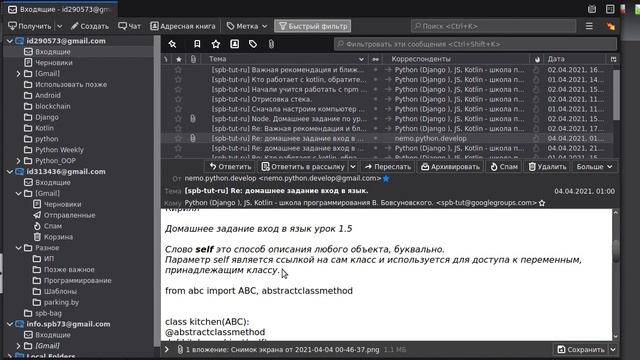Screen dimensions: 640x360
Task: Star the Отрисовка стека message
Action: [178, 99]
